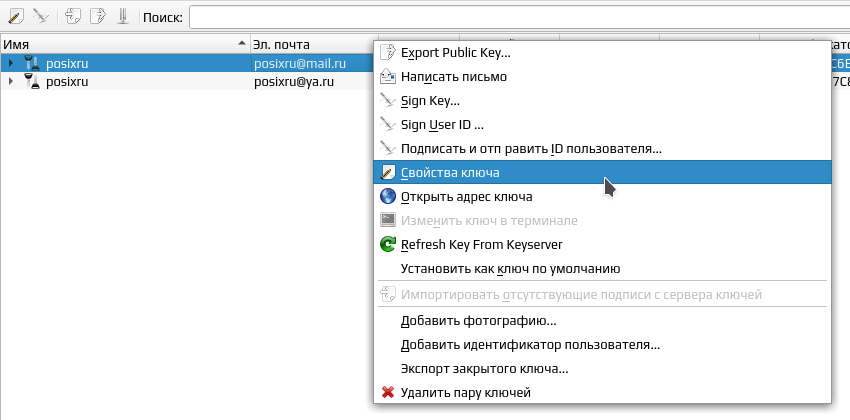The image size is (850, 420).
Task: Choose Открыть адрес ключа menu entry
Action: tap(602, 196)
